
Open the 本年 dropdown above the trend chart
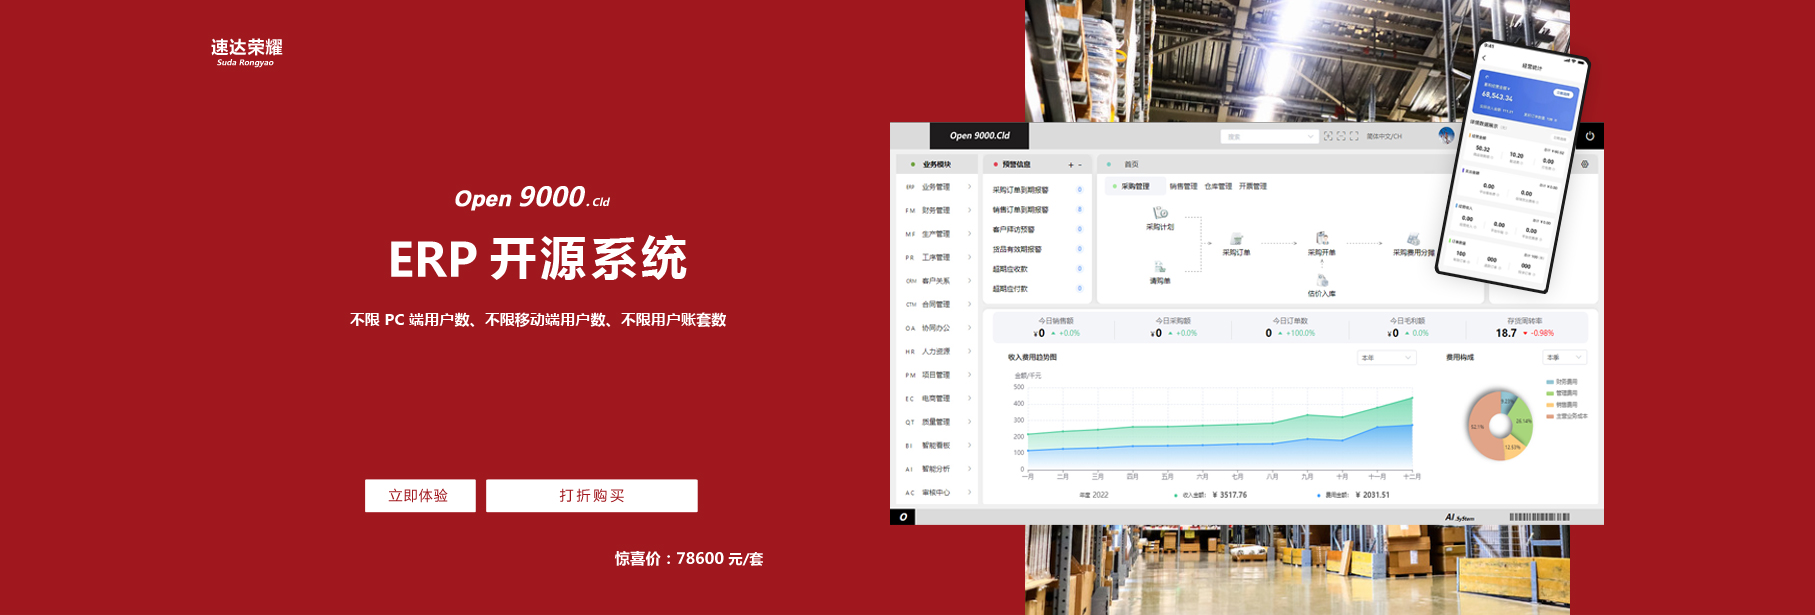tap(1386, 358)
